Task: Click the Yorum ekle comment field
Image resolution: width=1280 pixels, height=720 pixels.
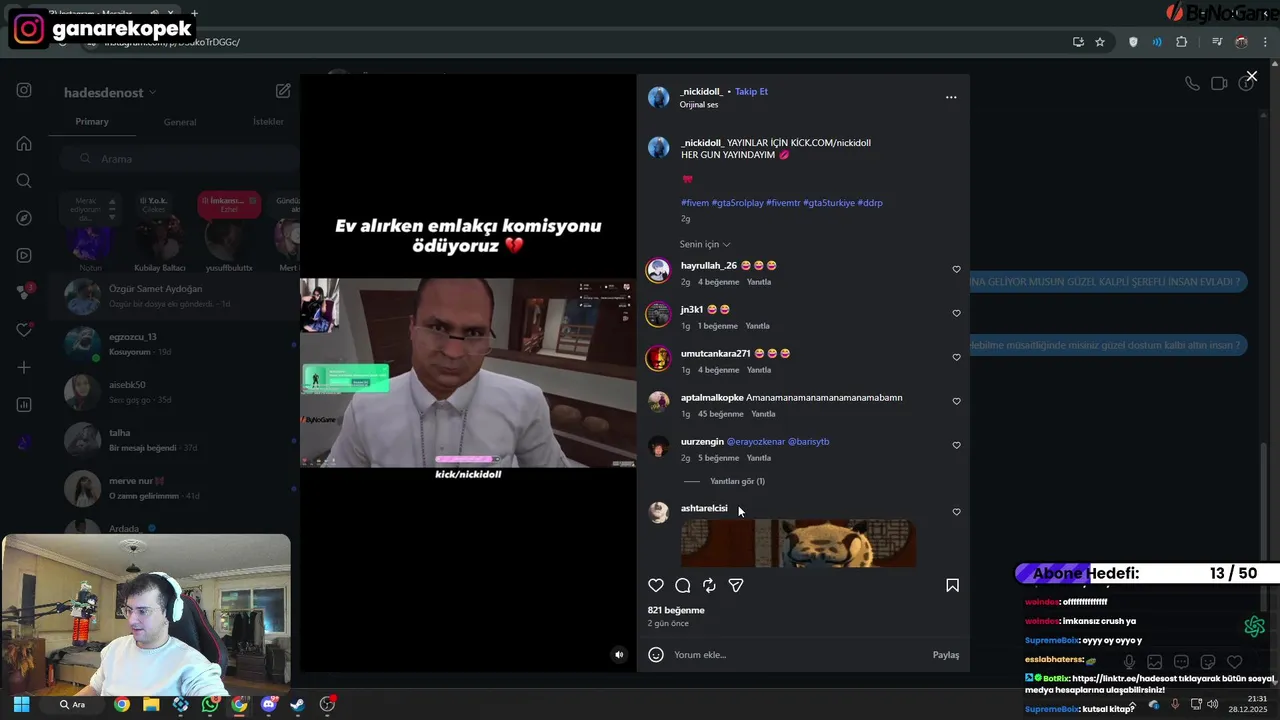Action: (x=800, y=655)
